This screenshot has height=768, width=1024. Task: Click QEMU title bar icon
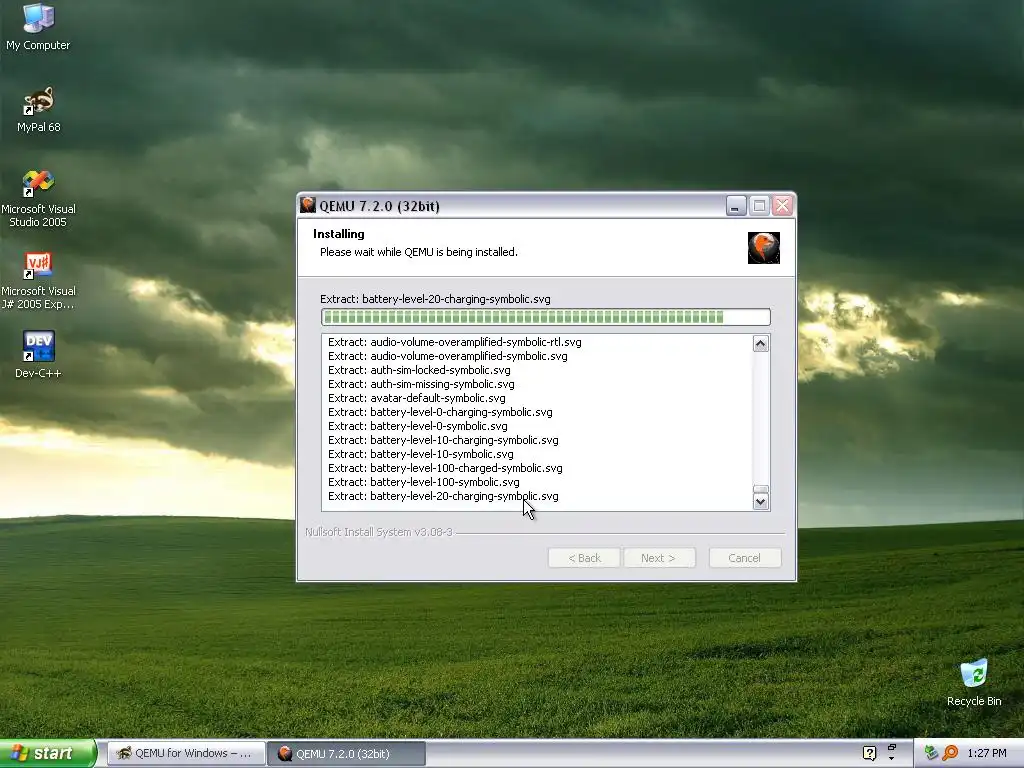[308, 205]
